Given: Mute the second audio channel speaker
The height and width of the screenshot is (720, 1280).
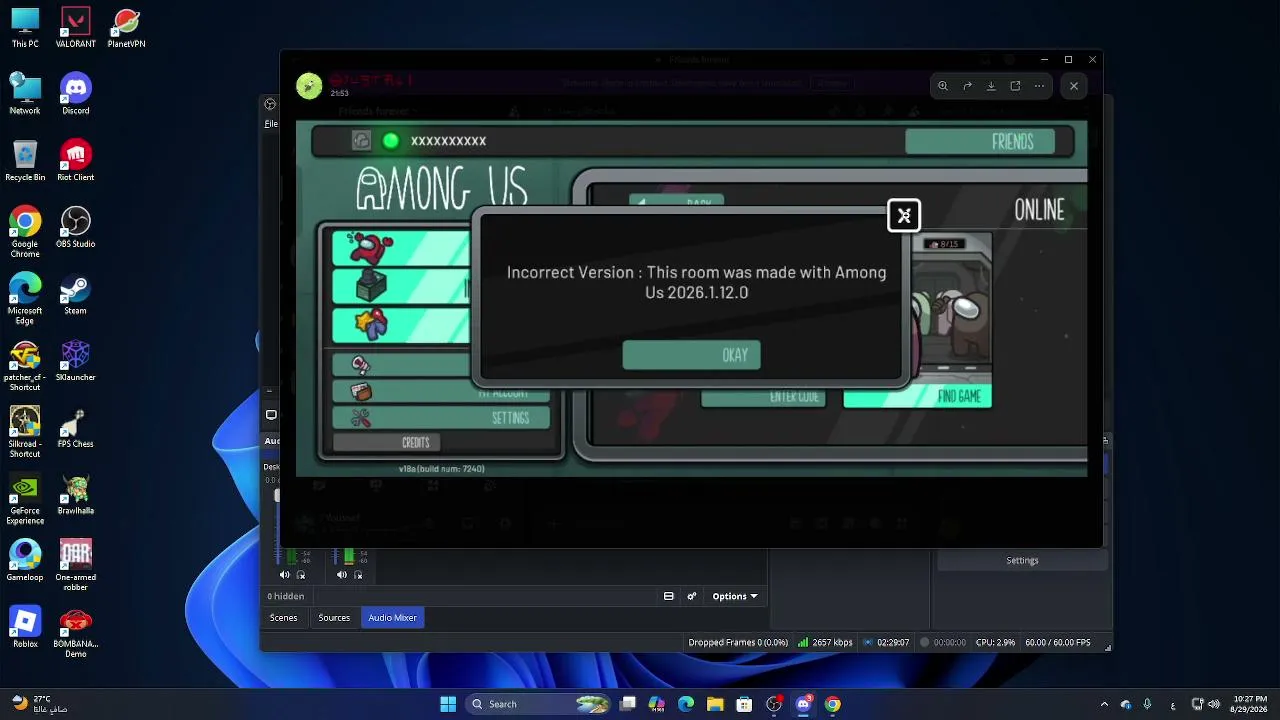Looking at the screenshot, I should [342, 575].
